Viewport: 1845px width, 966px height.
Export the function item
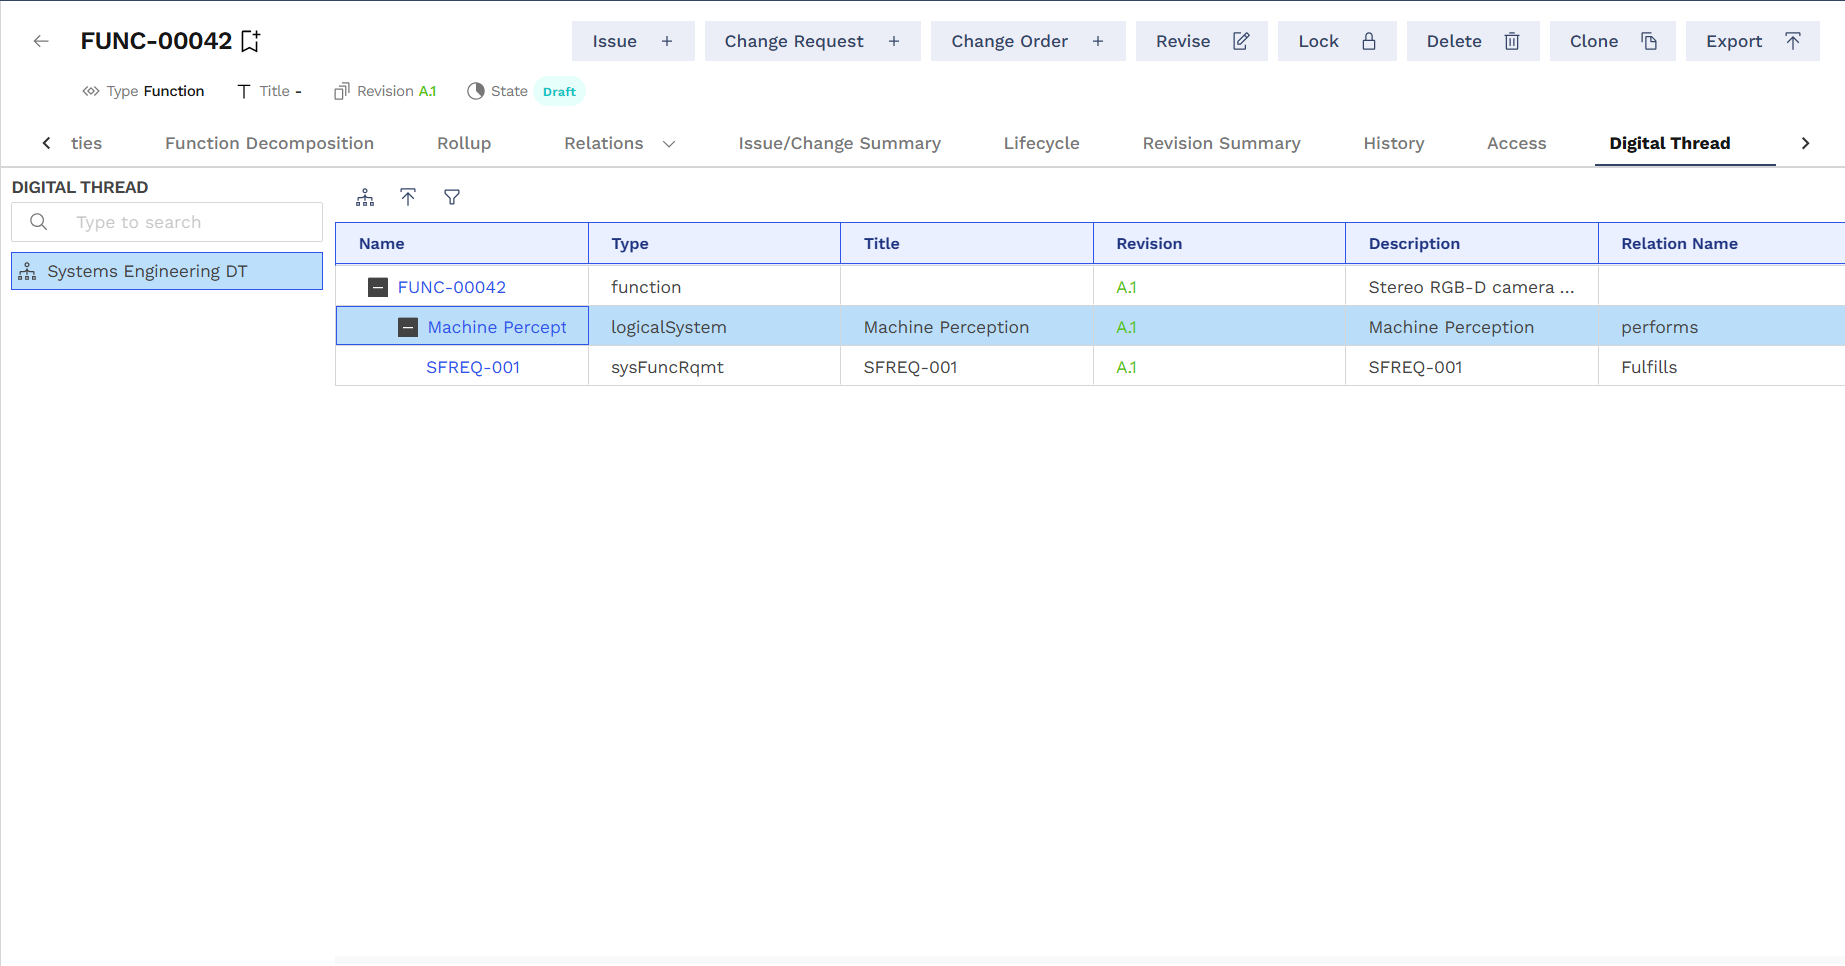(x=1753, y=41)
